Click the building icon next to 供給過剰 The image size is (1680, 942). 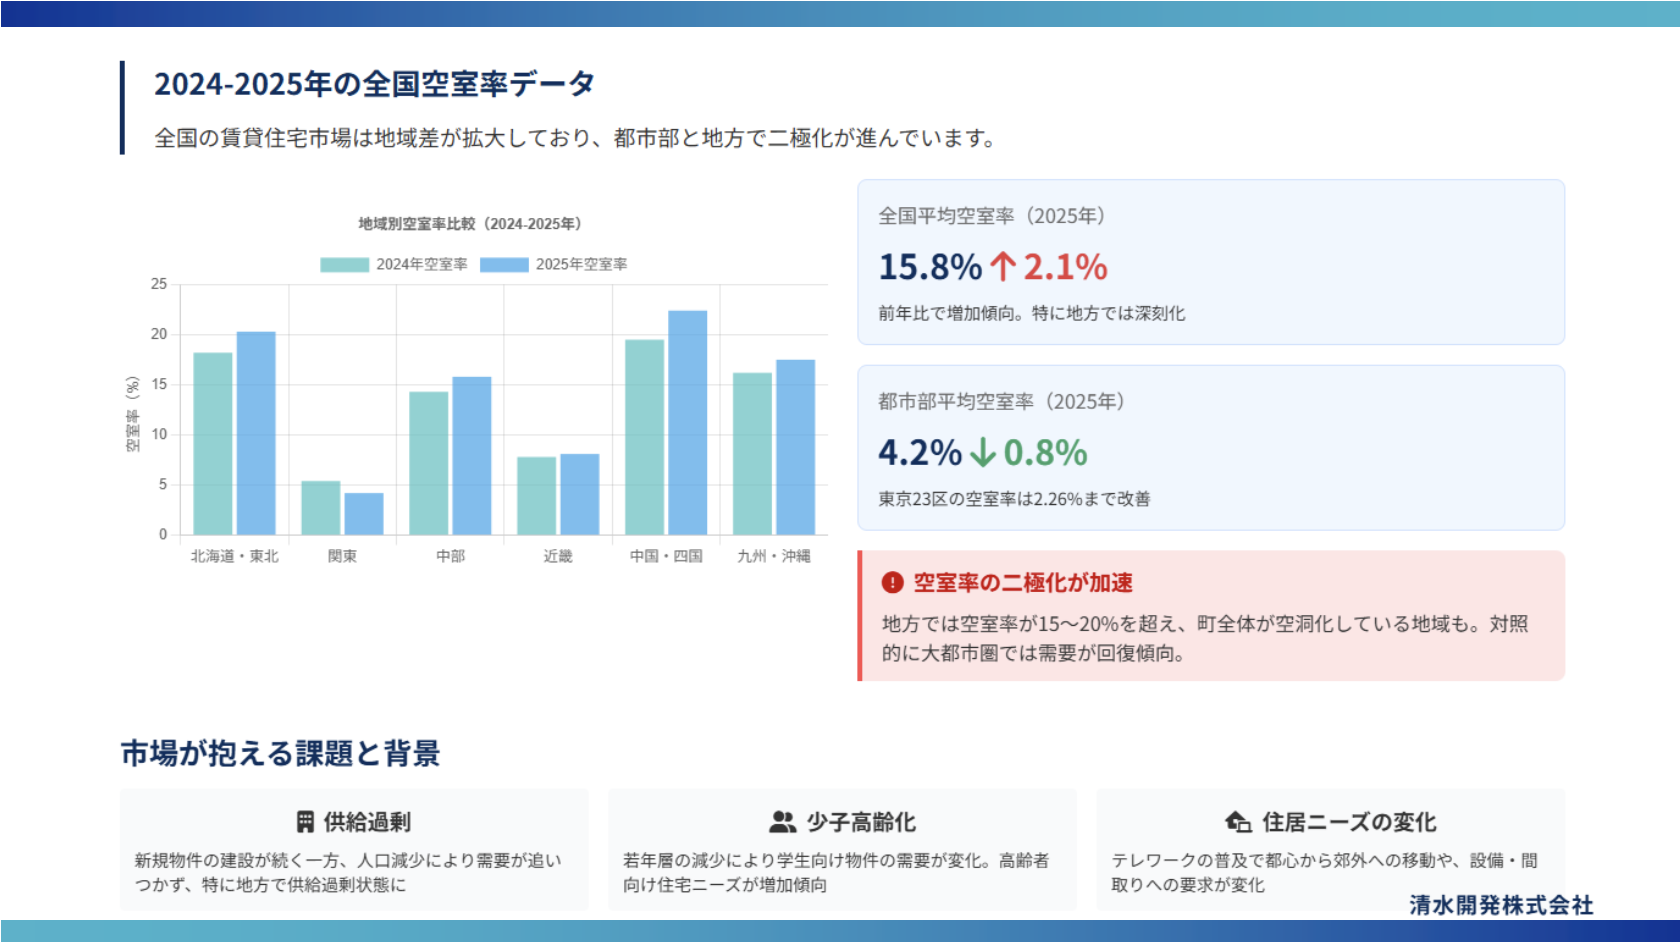[306, 822]
